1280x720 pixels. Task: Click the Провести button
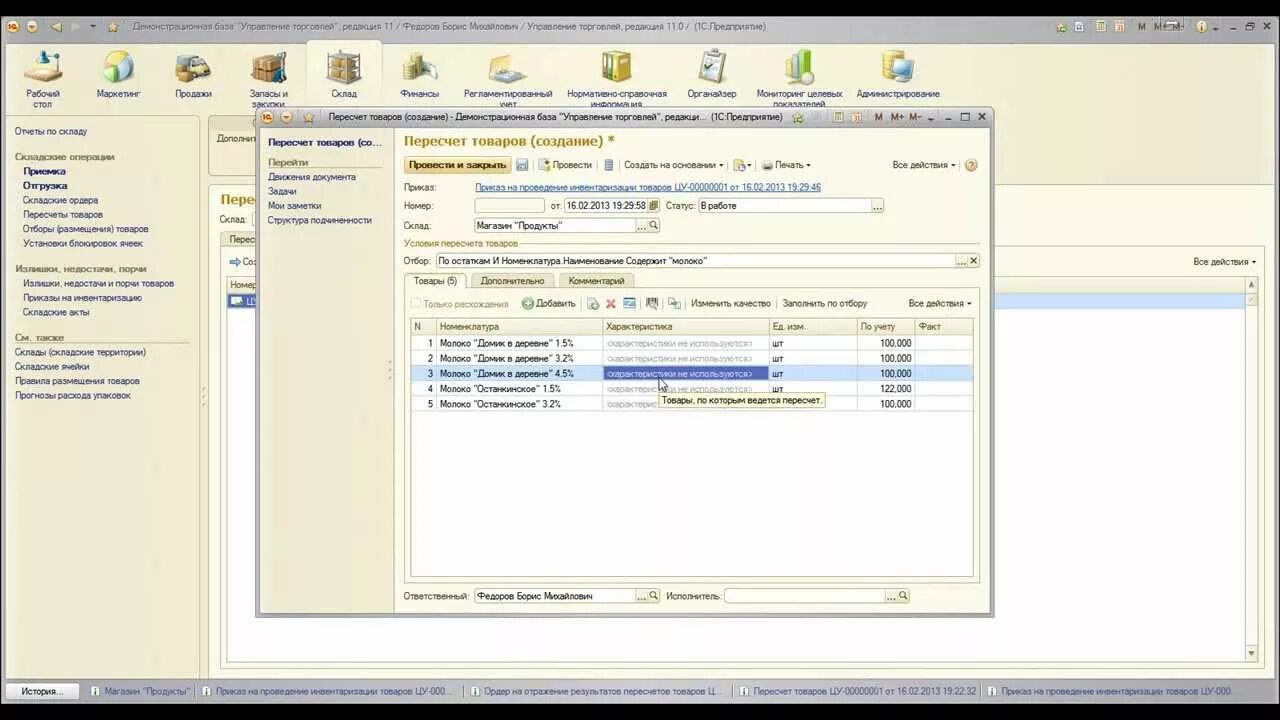coord(565,165)
